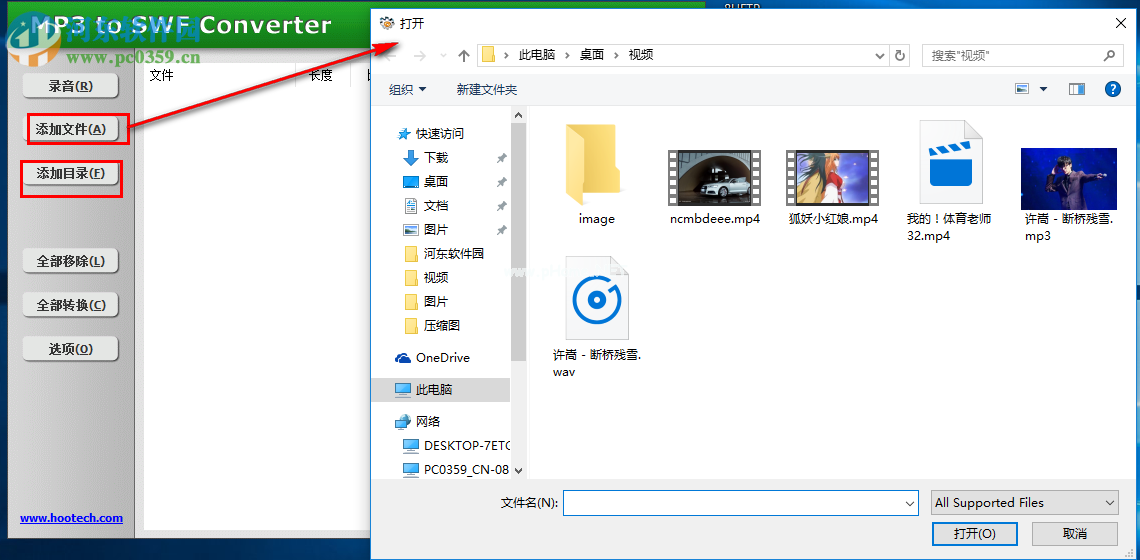Click 新建文件夹 new folder
1140x560 pixels.
(x=486, y=89)
